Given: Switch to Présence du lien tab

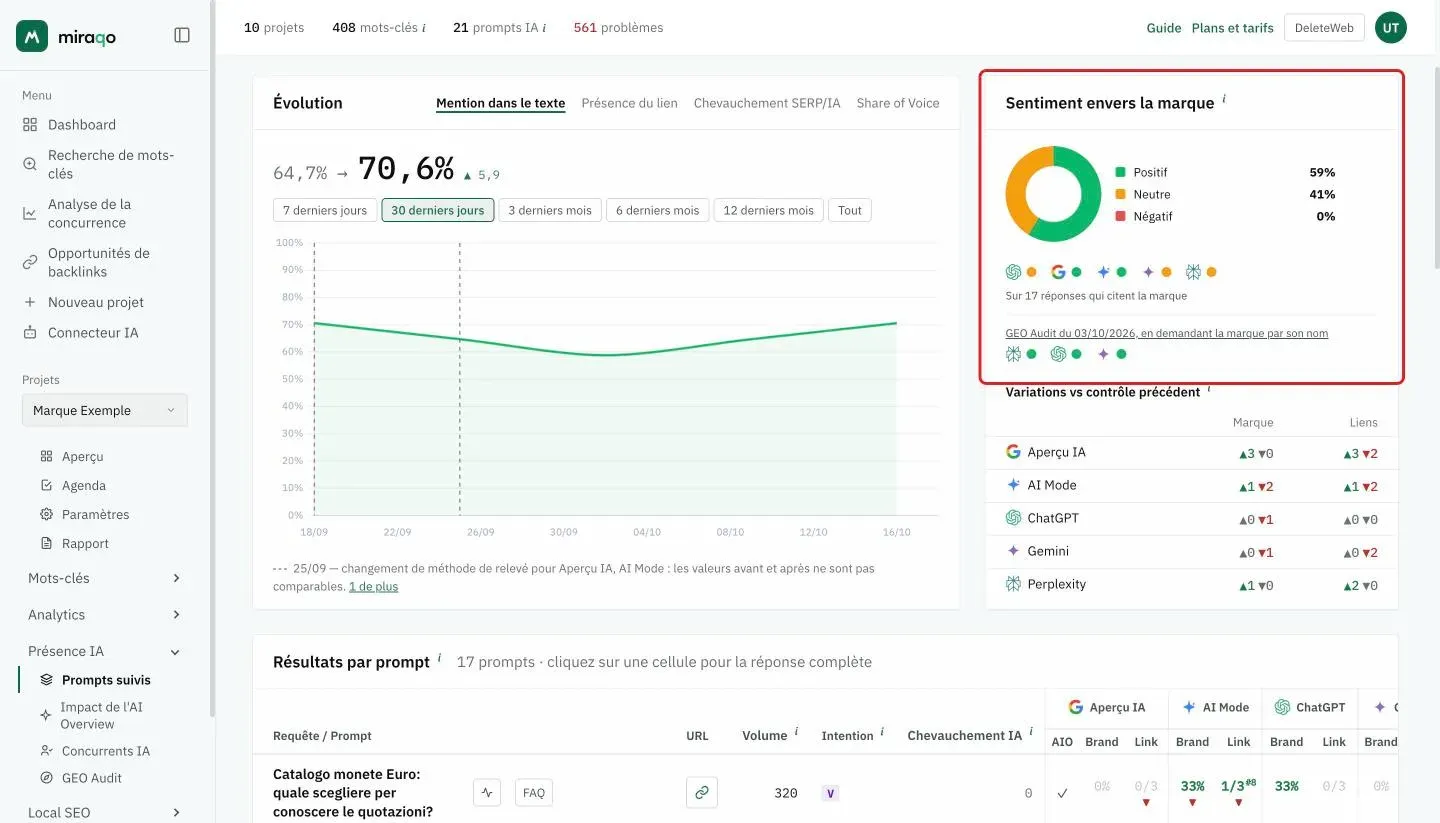Looking at the screenshot, I should coord(629,103).
